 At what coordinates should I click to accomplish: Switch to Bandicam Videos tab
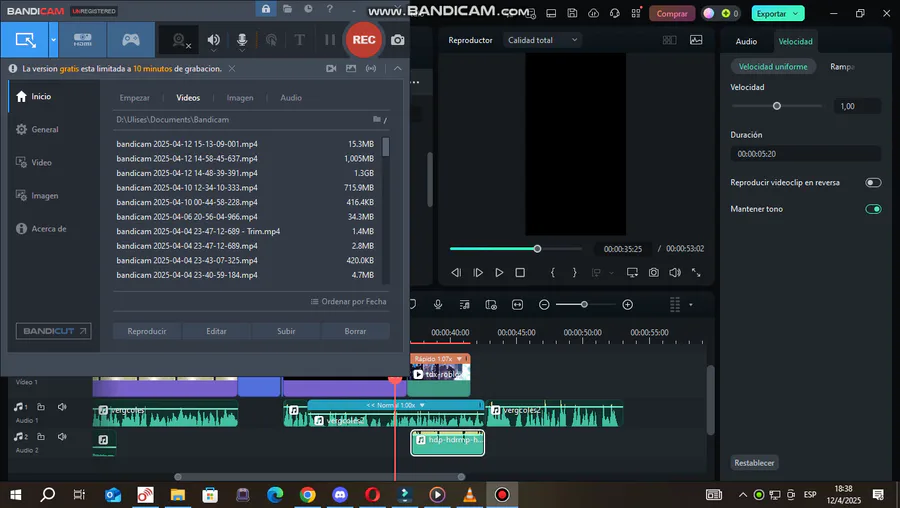coord(188,98)
